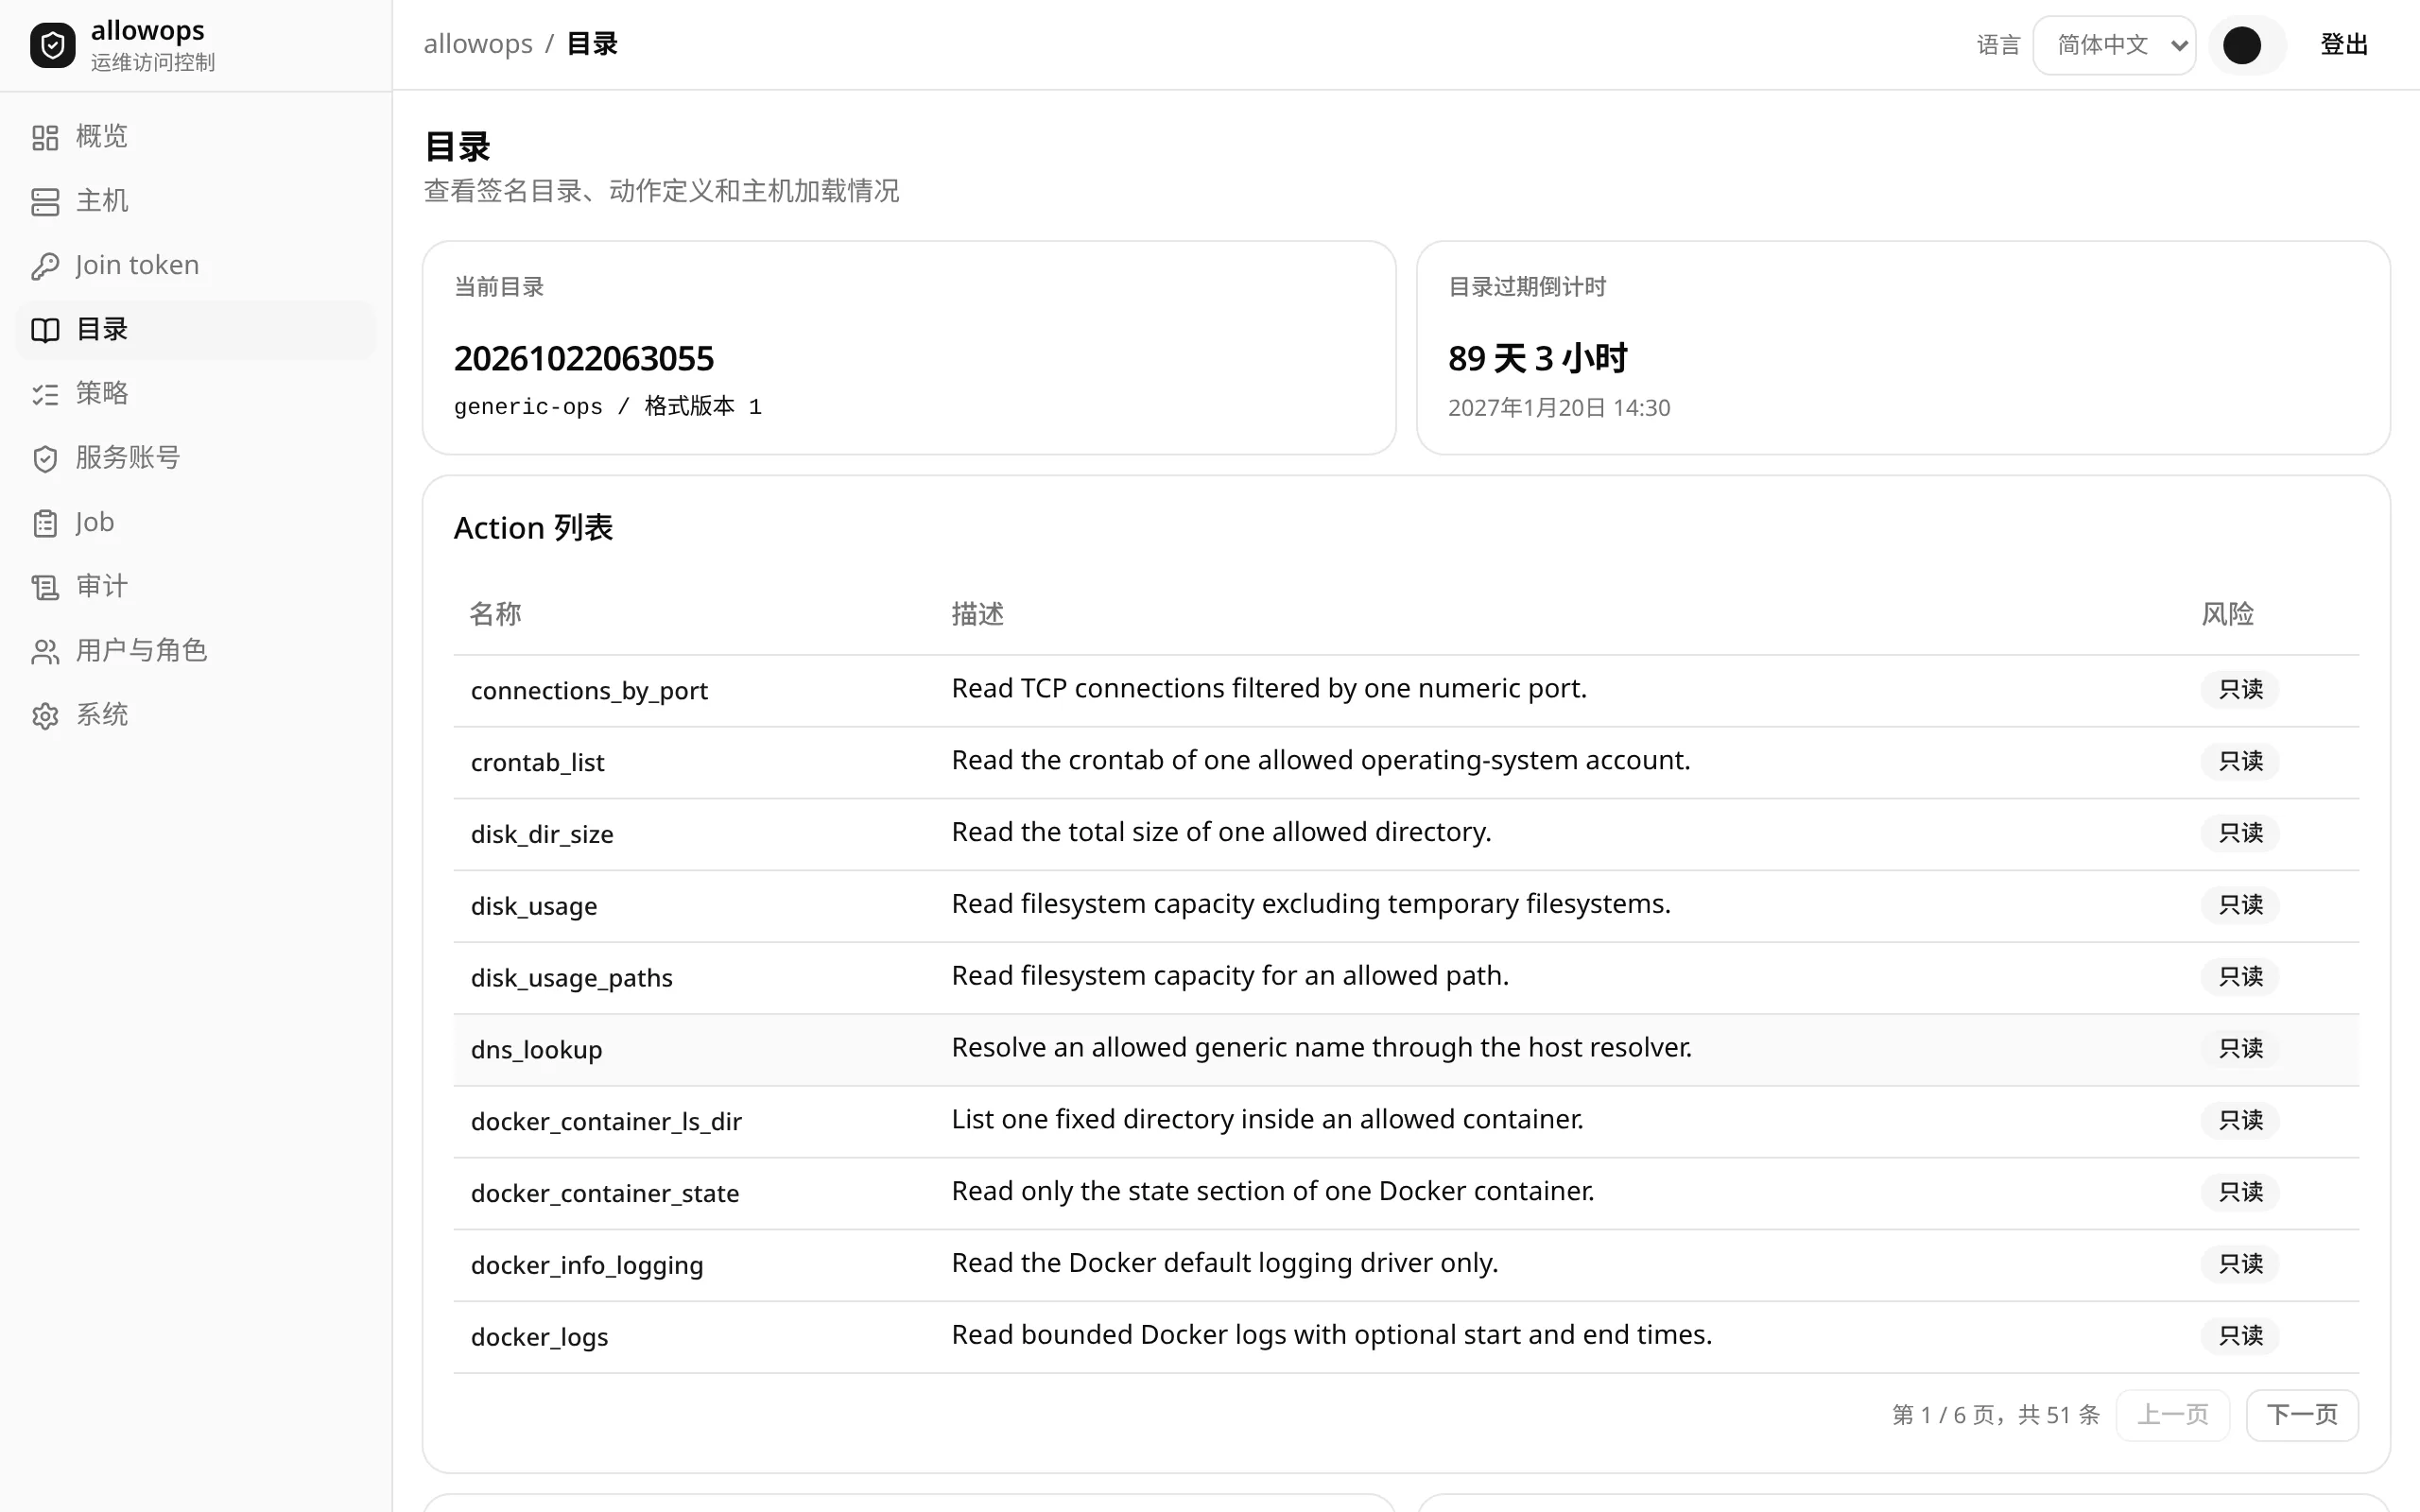
Task: Open the Job clipboard icon
Action: [x=45, y=523]
